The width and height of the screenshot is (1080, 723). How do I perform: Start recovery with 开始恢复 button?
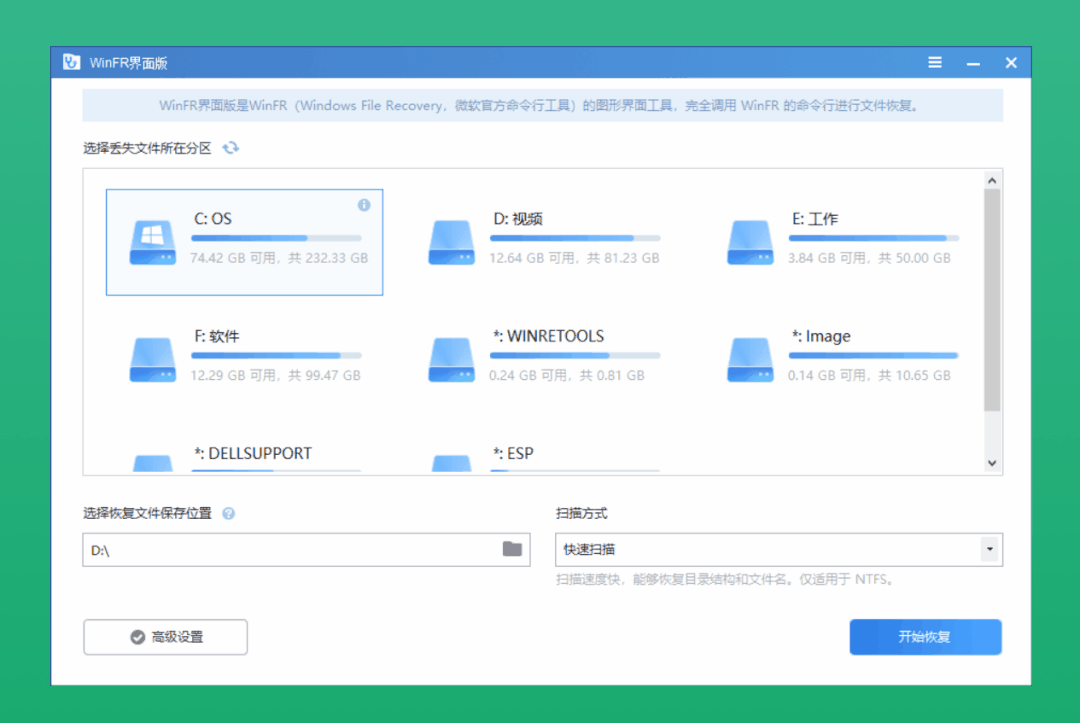coord(925,637)
